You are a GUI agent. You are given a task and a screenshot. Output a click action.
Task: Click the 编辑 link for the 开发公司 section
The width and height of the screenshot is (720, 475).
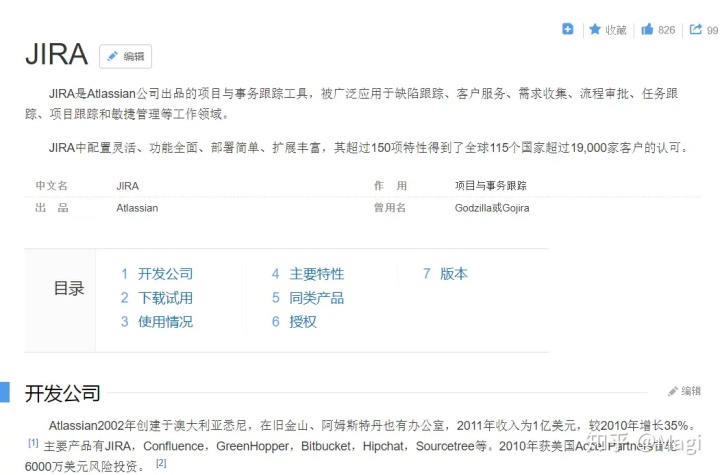click(x=684, y=391)
